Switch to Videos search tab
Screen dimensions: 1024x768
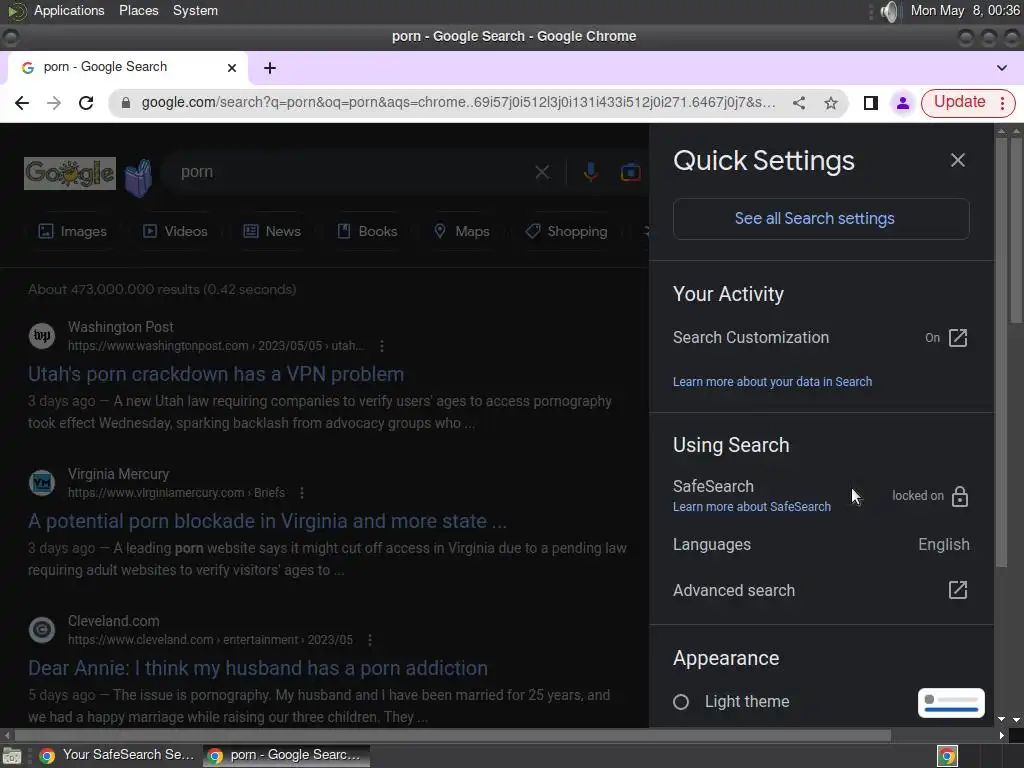tap(175, 231)
